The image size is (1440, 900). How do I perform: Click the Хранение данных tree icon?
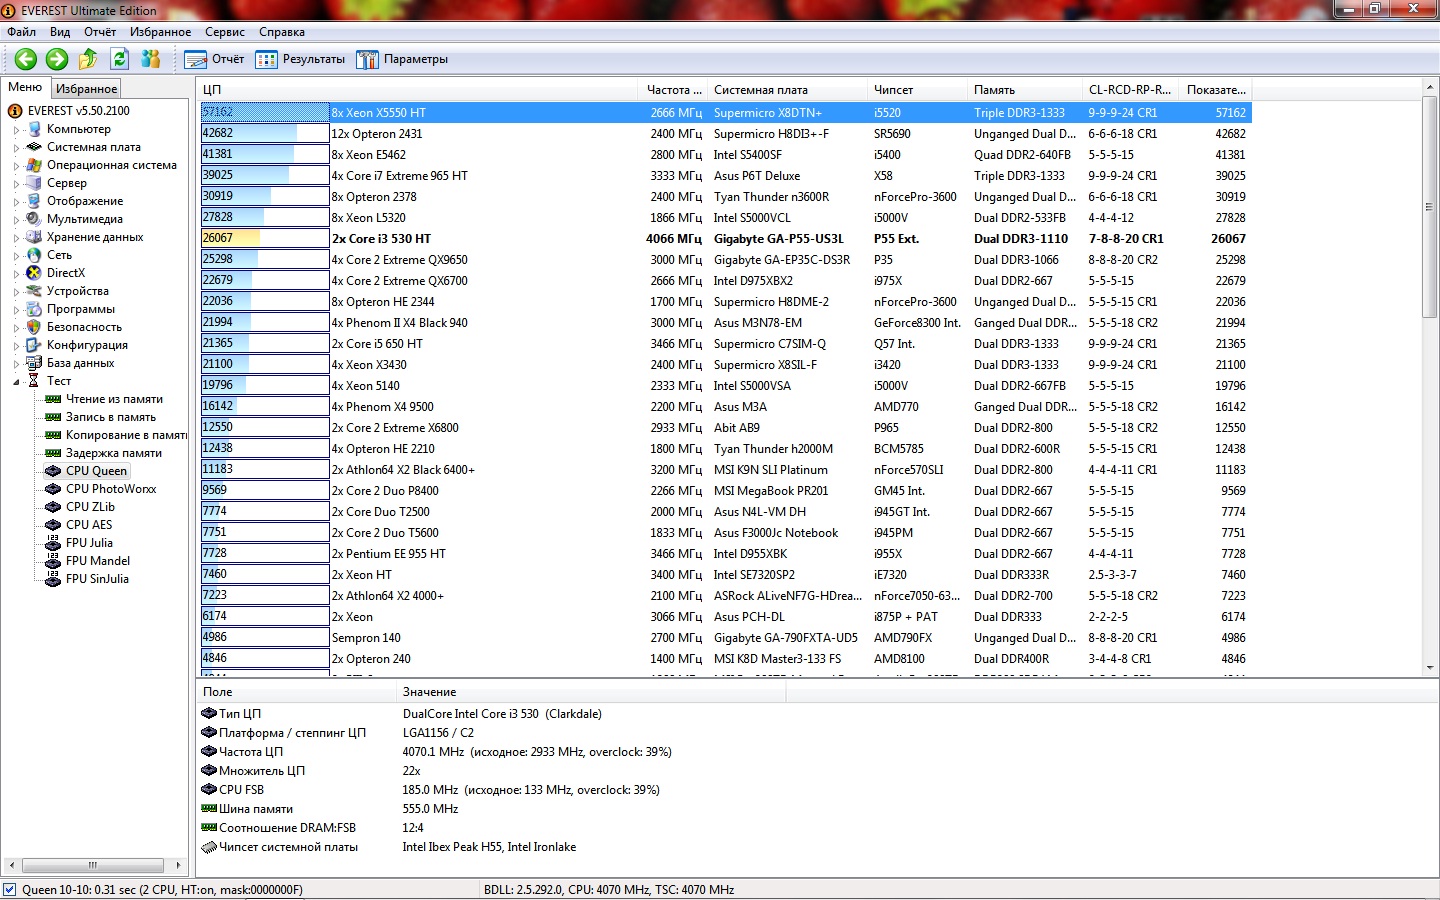click(34, 237)
